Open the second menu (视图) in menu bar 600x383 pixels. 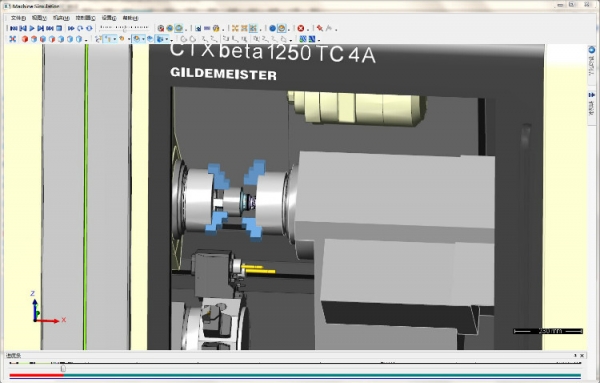click(x=39, y=18)
